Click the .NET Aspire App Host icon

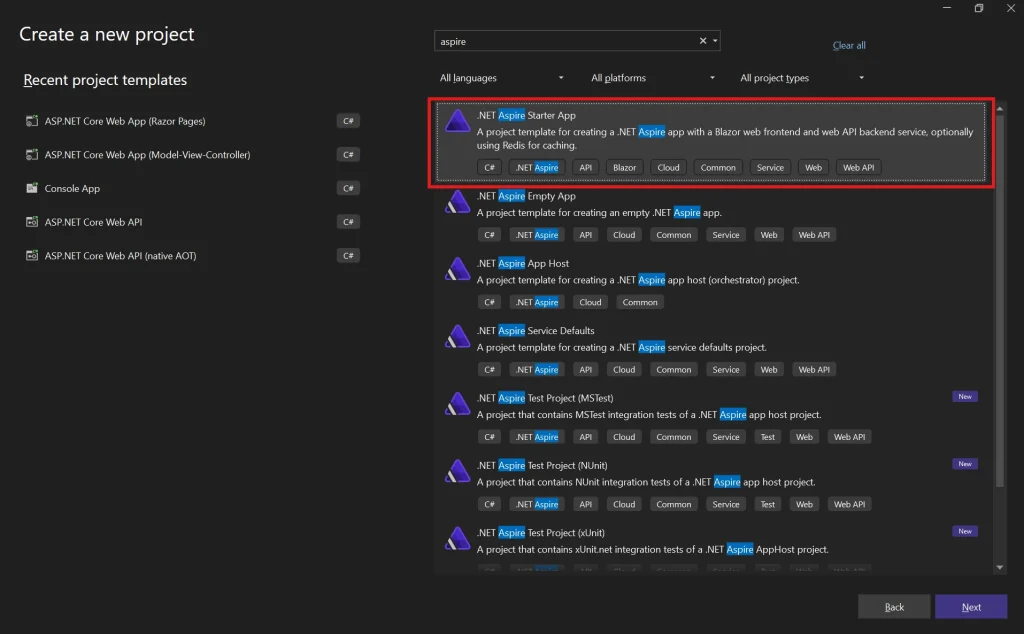457,269
